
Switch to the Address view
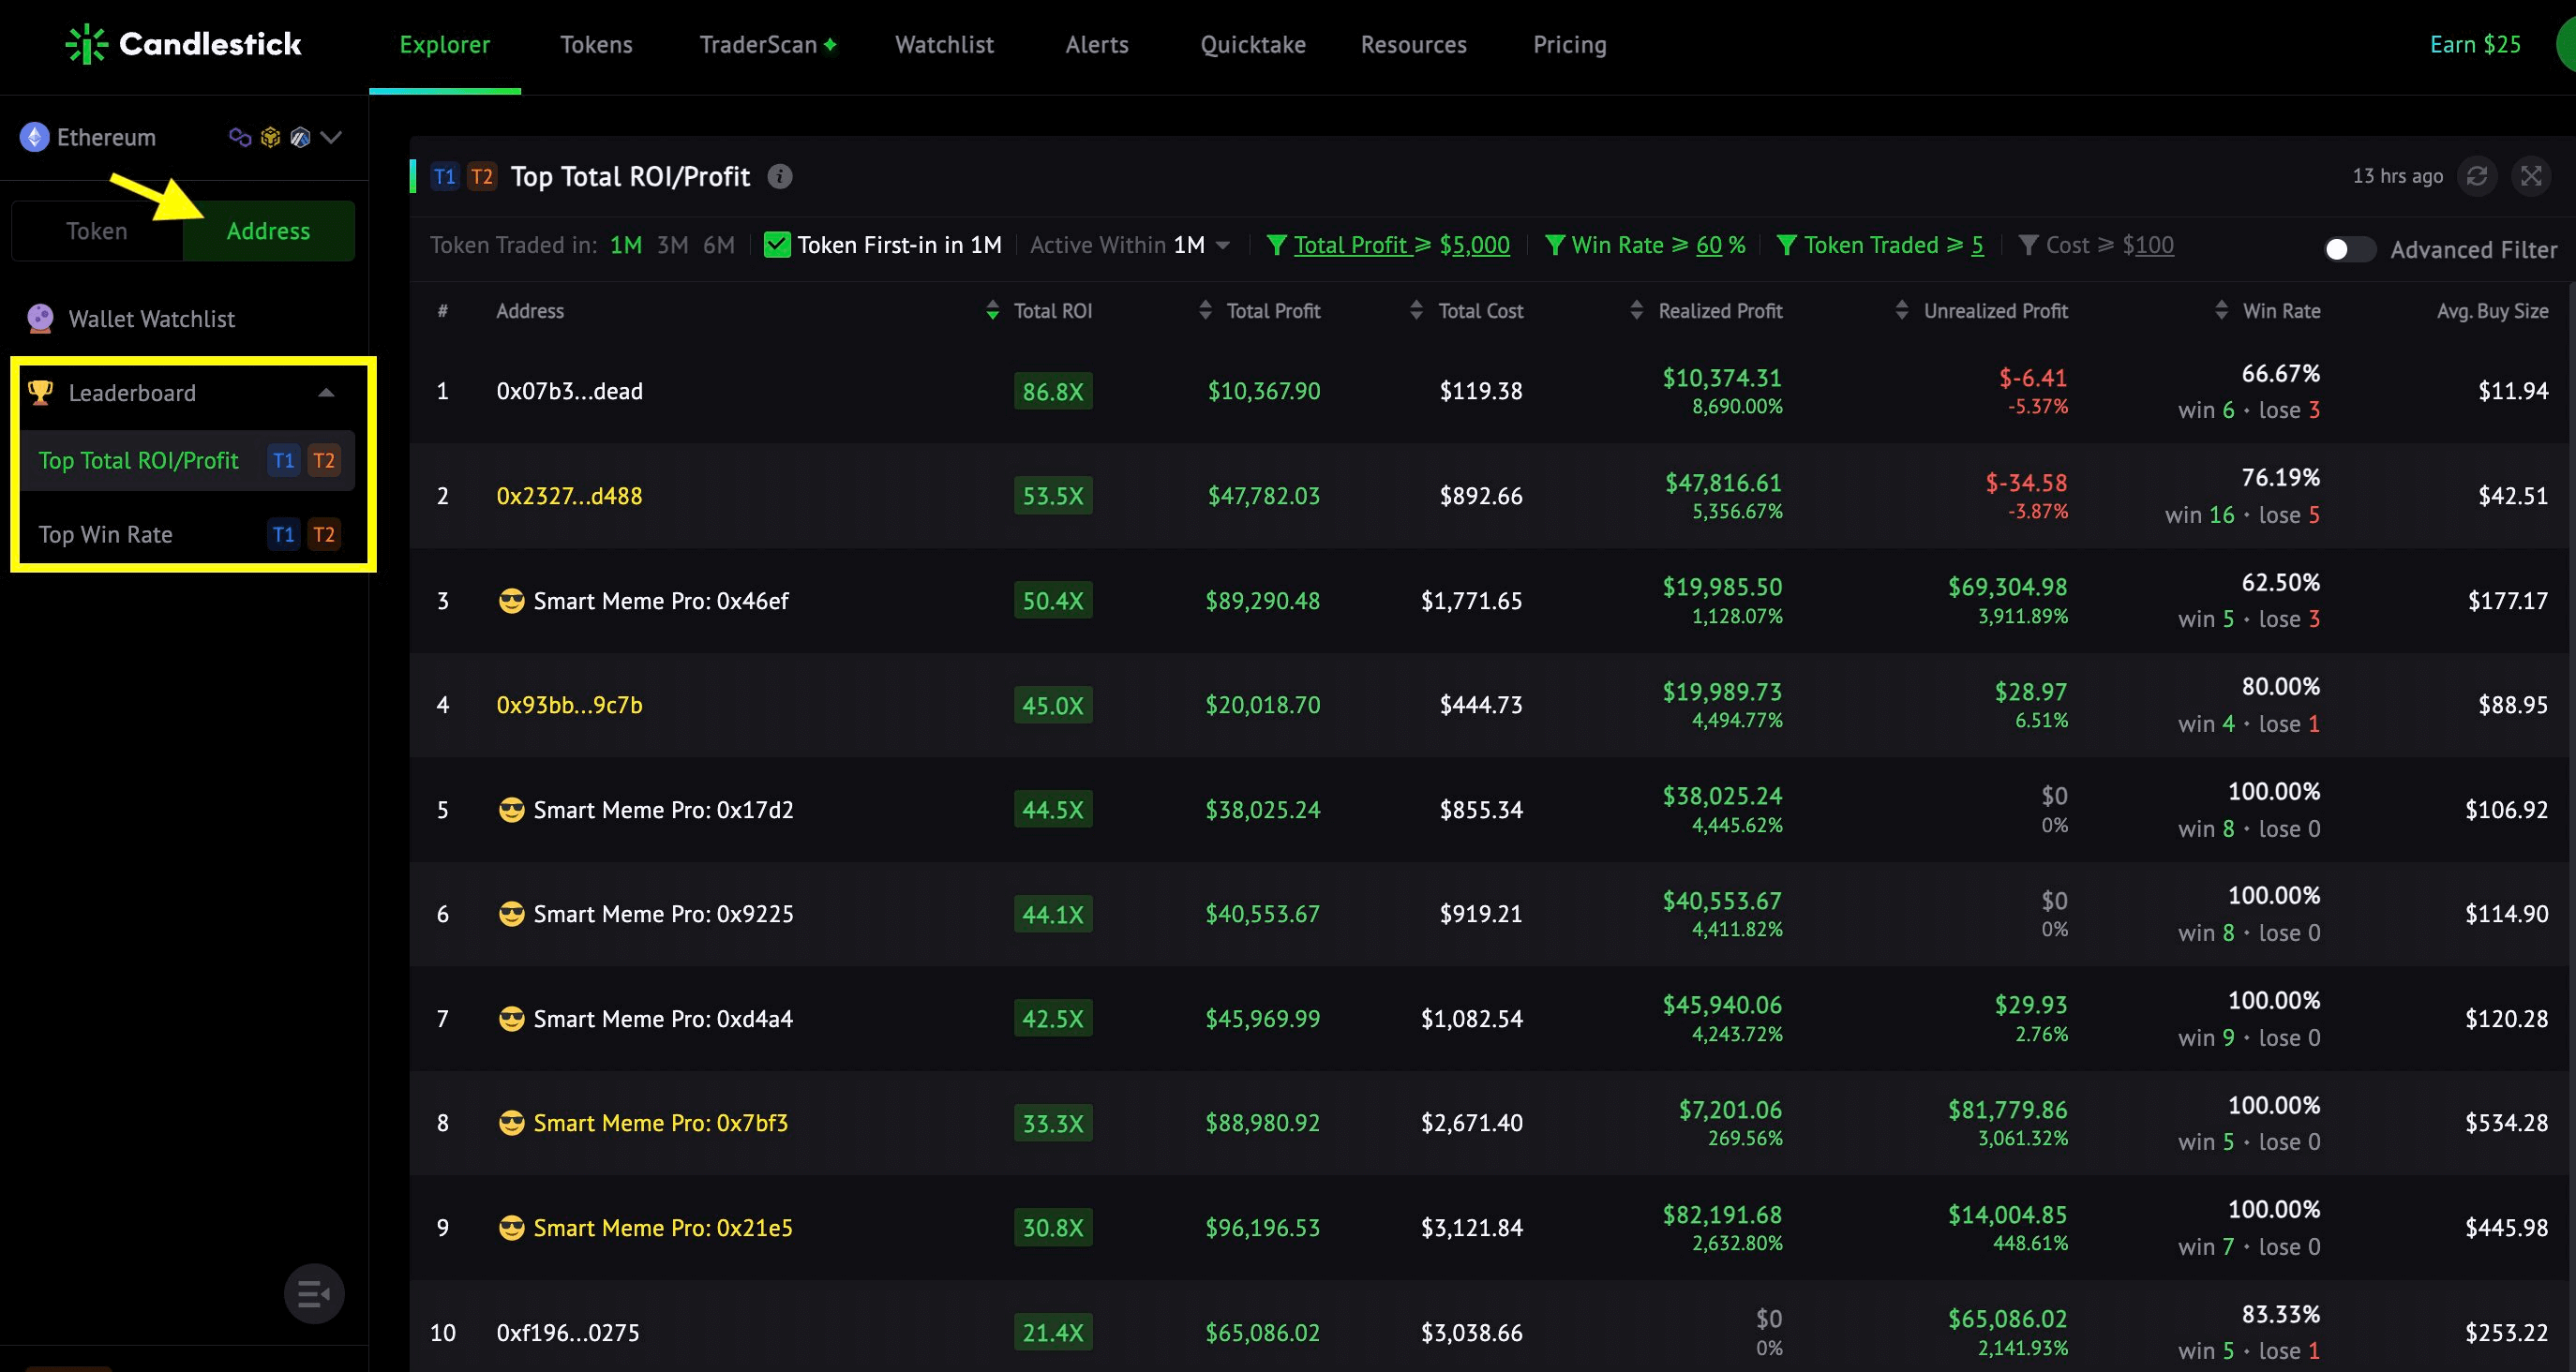pyautogui.click(x=268, y=231)
